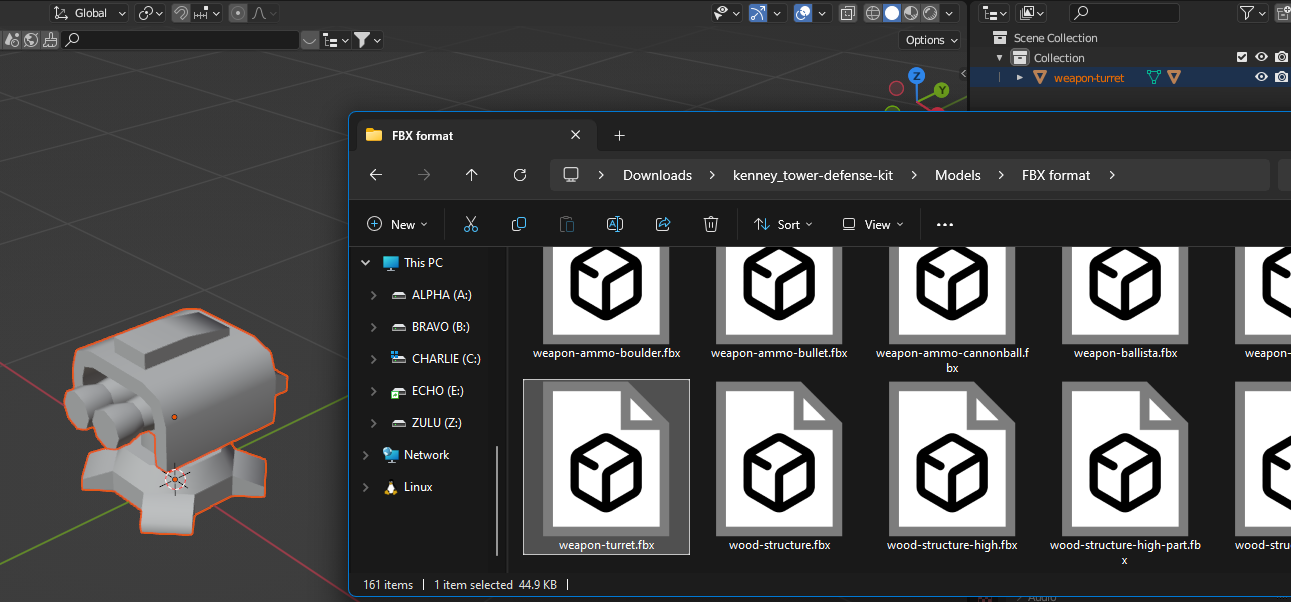Toggle snapping magnet icon in Blender header
Image resolution: width=1291 pixels, height=602 pixels.
(x=181, y=13)
